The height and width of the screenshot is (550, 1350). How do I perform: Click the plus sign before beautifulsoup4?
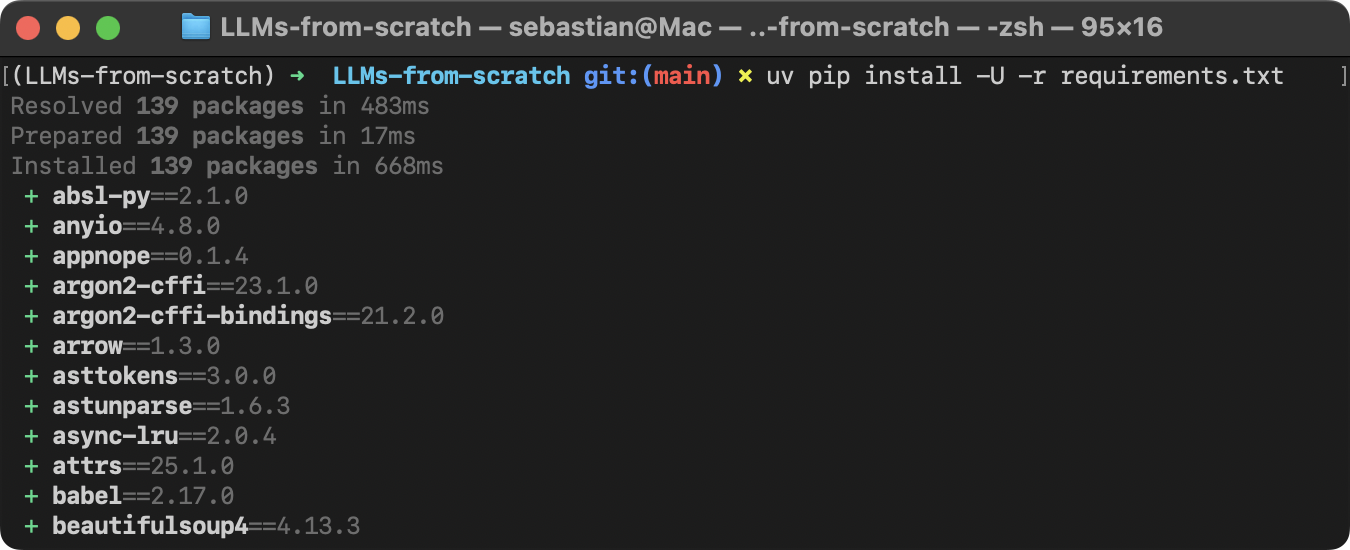31,526
